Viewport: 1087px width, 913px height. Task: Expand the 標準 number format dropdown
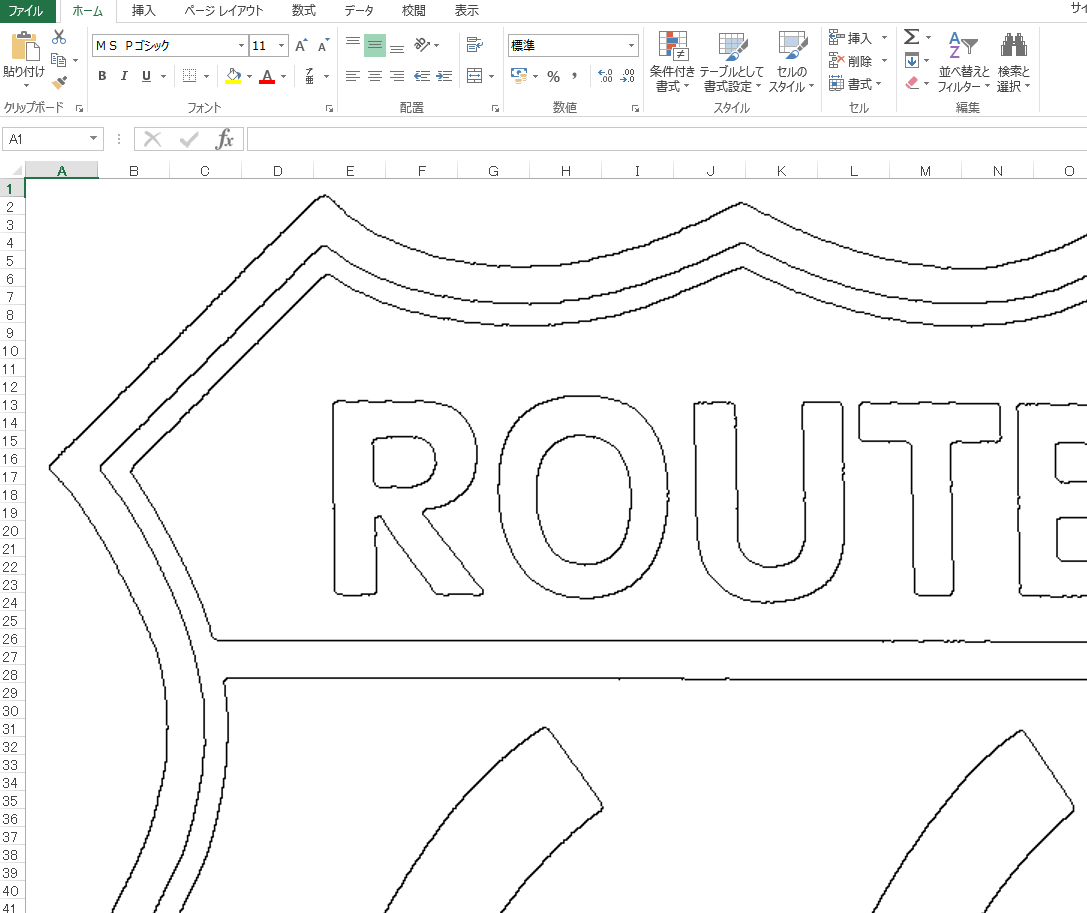(x=631, y=46)
